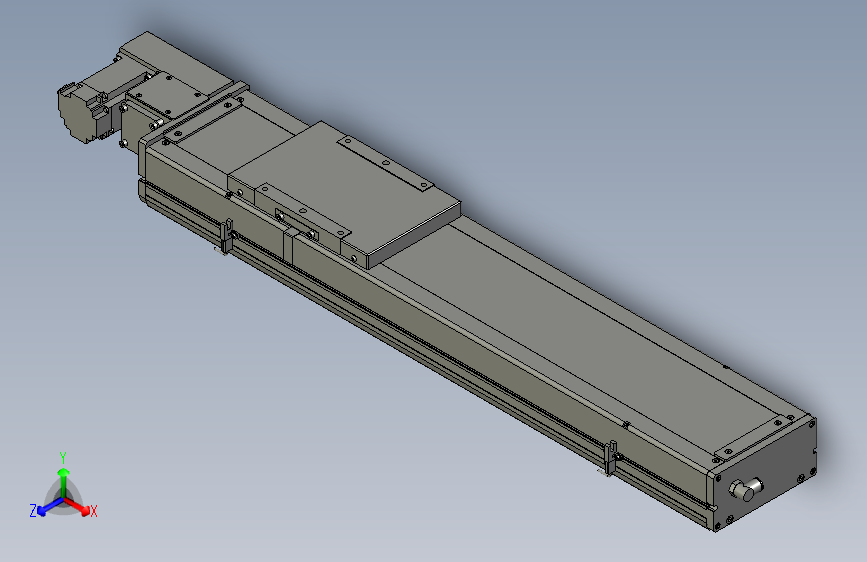Select the large slider carriage top plate
Viewport: 867px width, 562px height.
pos(344,192)
